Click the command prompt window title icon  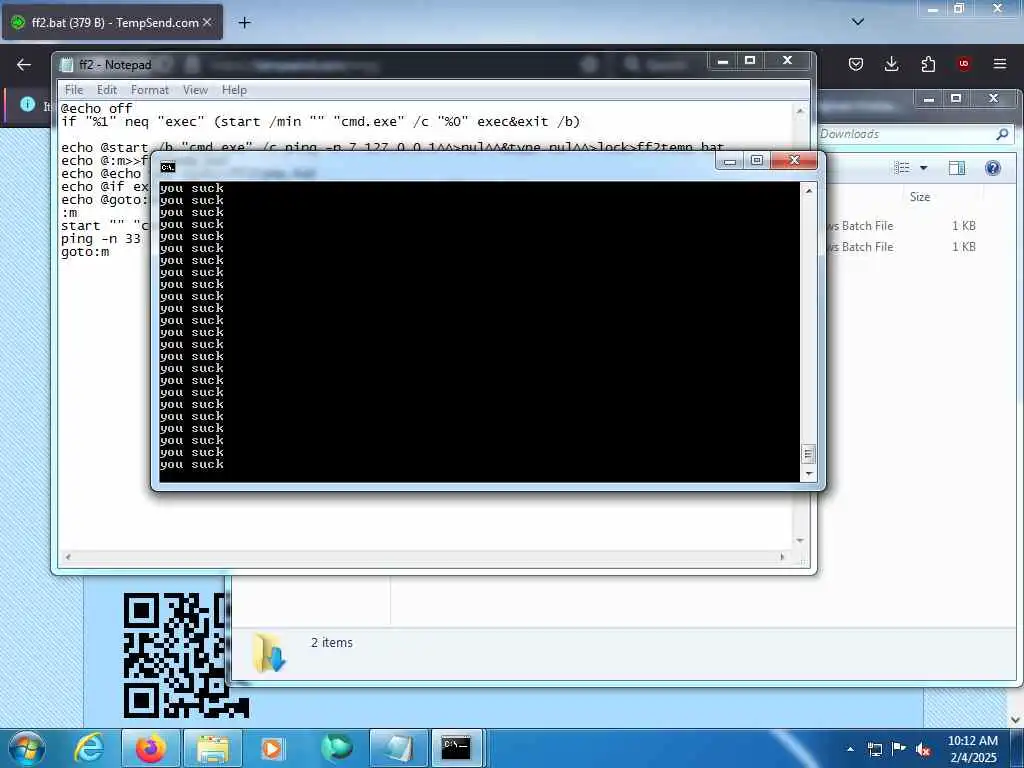click(168, 167)
